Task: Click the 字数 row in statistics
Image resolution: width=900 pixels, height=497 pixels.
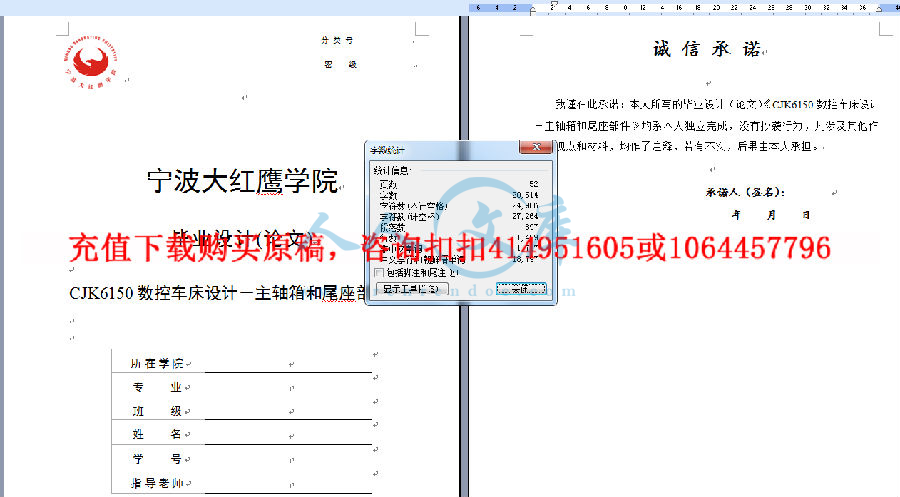Action: (x=459, y=195)
